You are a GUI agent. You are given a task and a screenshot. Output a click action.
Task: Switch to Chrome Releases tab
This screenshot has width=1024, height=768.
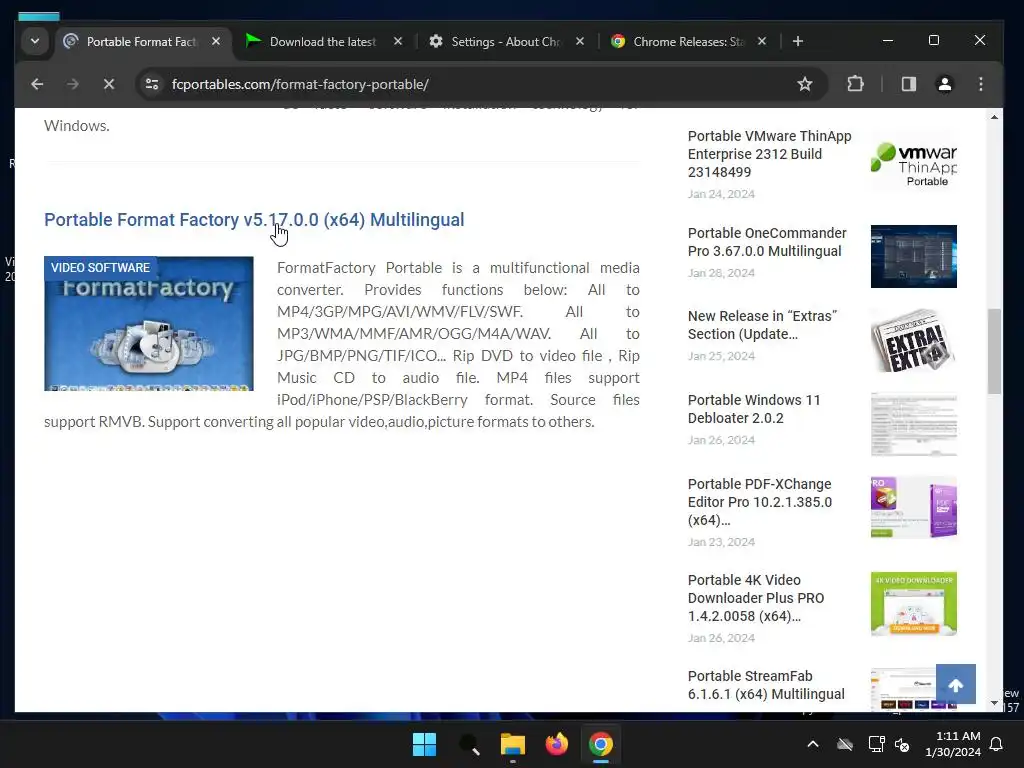tap(687, 41)
